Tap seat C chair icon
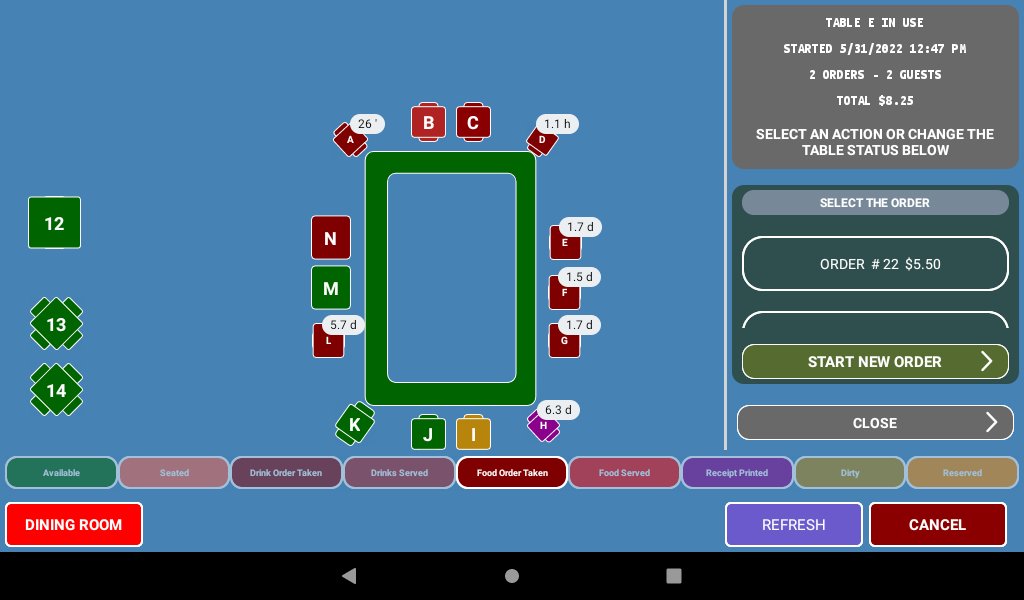Screen dimensions: 1024x600 [x=473, y=122]
